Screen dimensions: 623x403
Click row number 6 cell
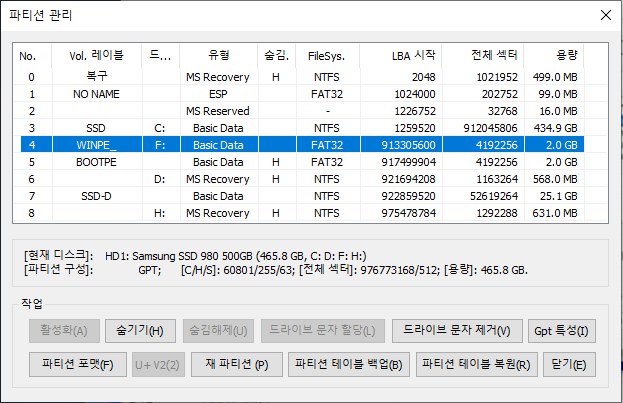coord(32,179)
